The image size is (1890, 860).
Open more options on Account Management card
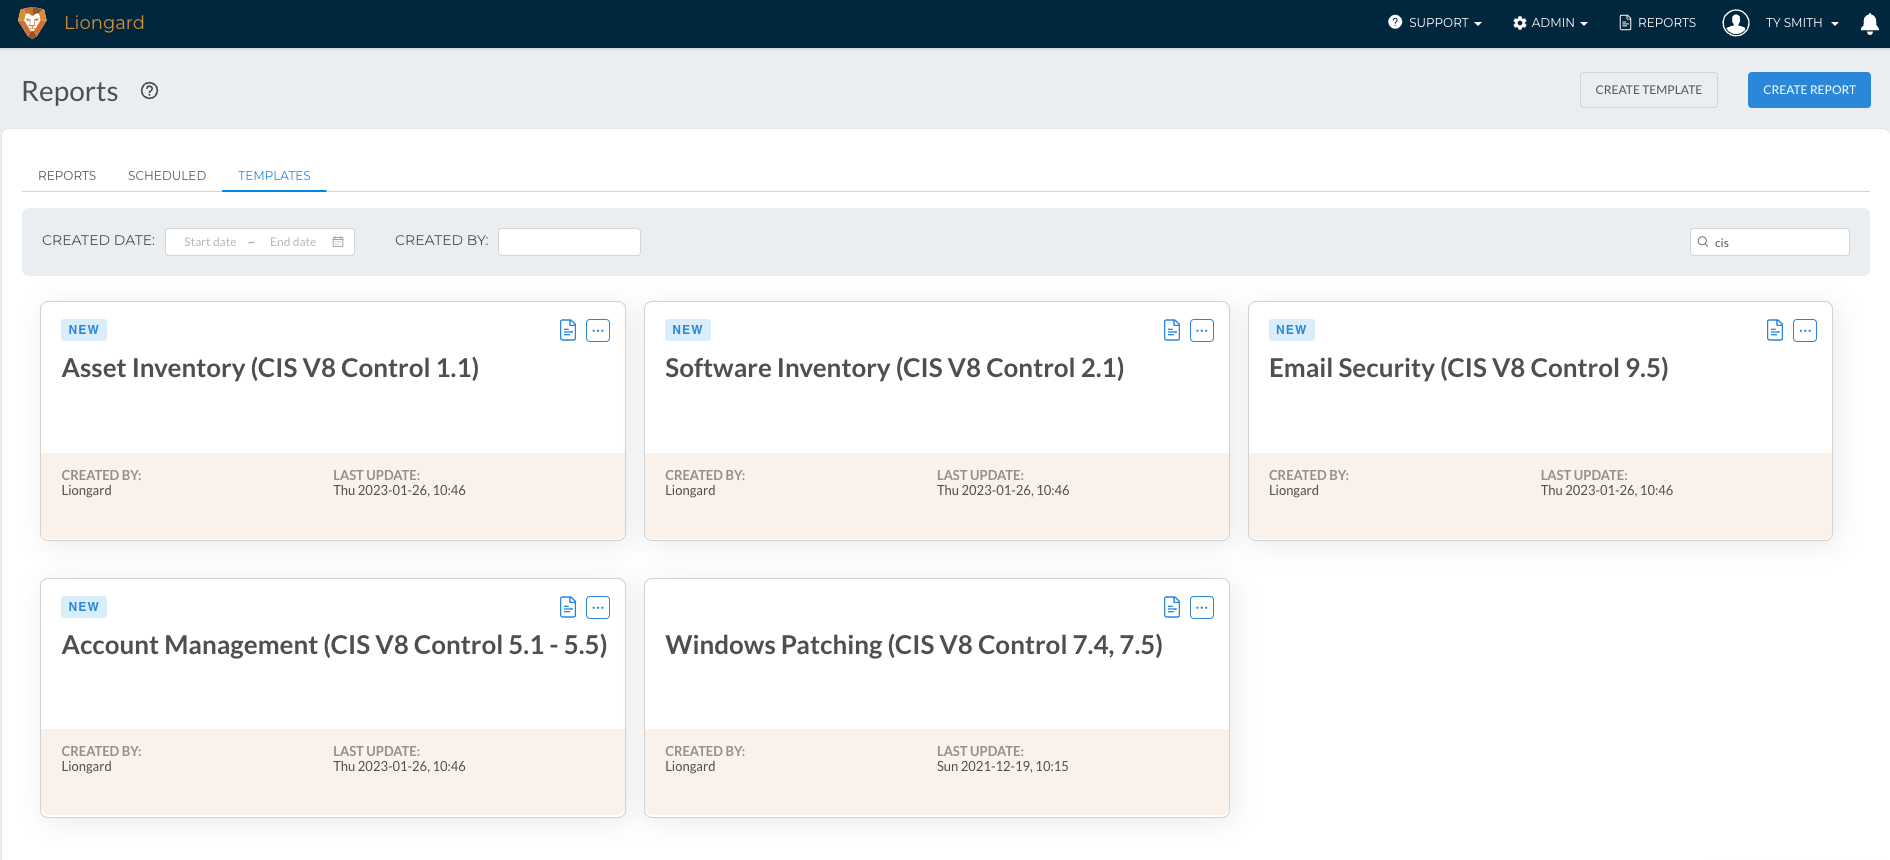pyautogui.click(x=598, y=607)
